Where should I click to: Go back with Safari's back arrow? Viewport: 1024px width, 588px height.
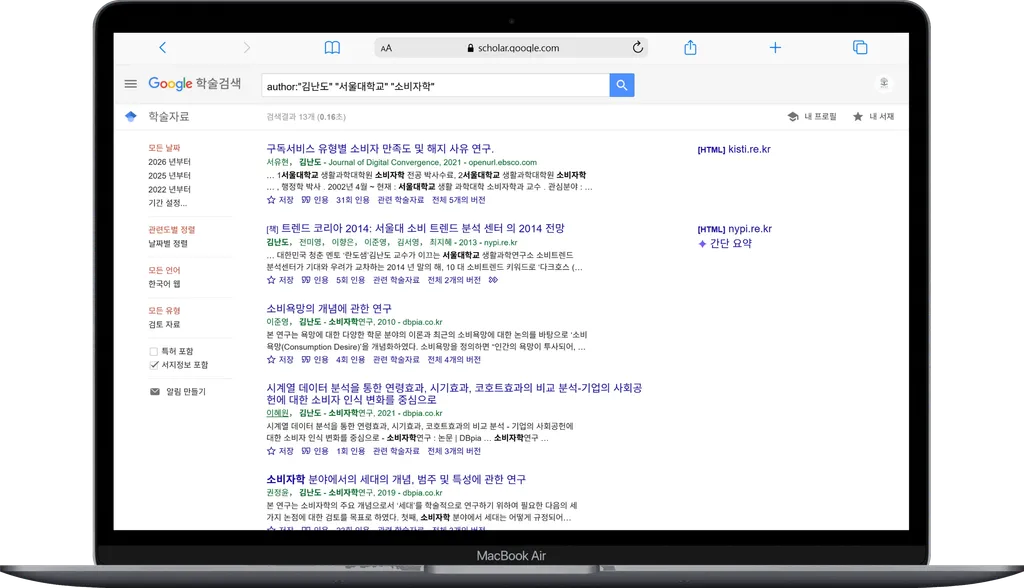point(163,47)
